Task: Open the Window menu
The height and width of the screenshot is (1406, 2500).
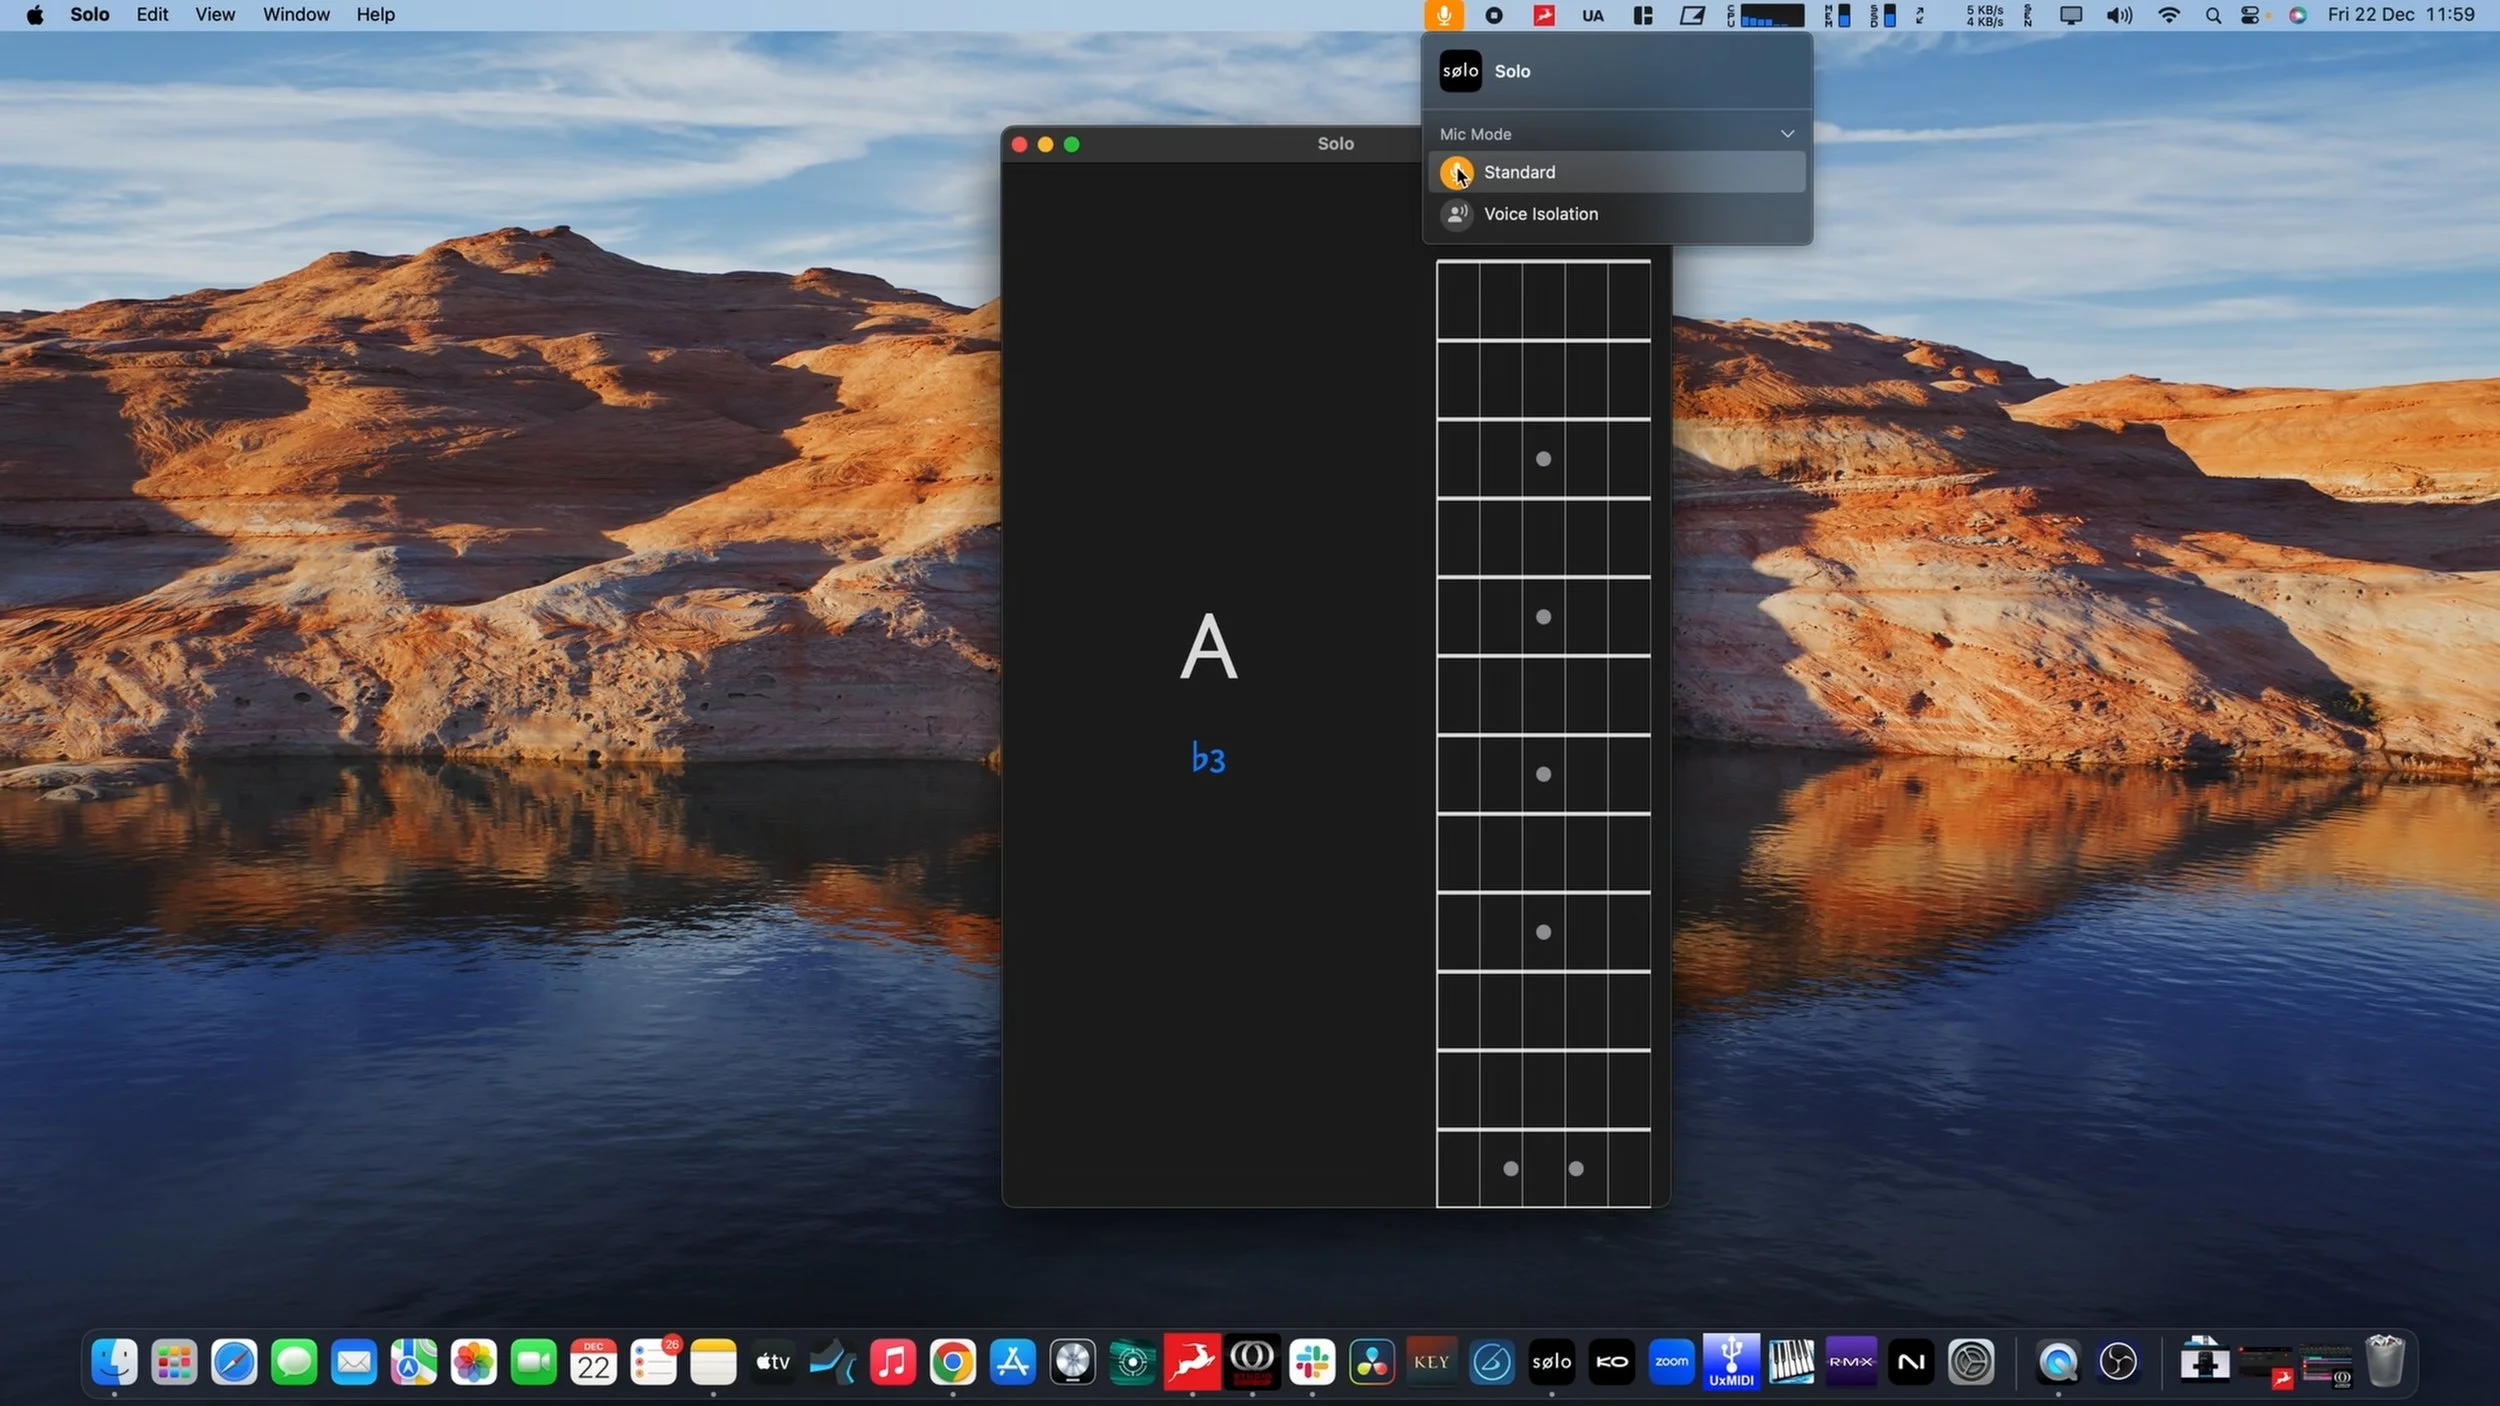Action: click(x=296, y=15)
